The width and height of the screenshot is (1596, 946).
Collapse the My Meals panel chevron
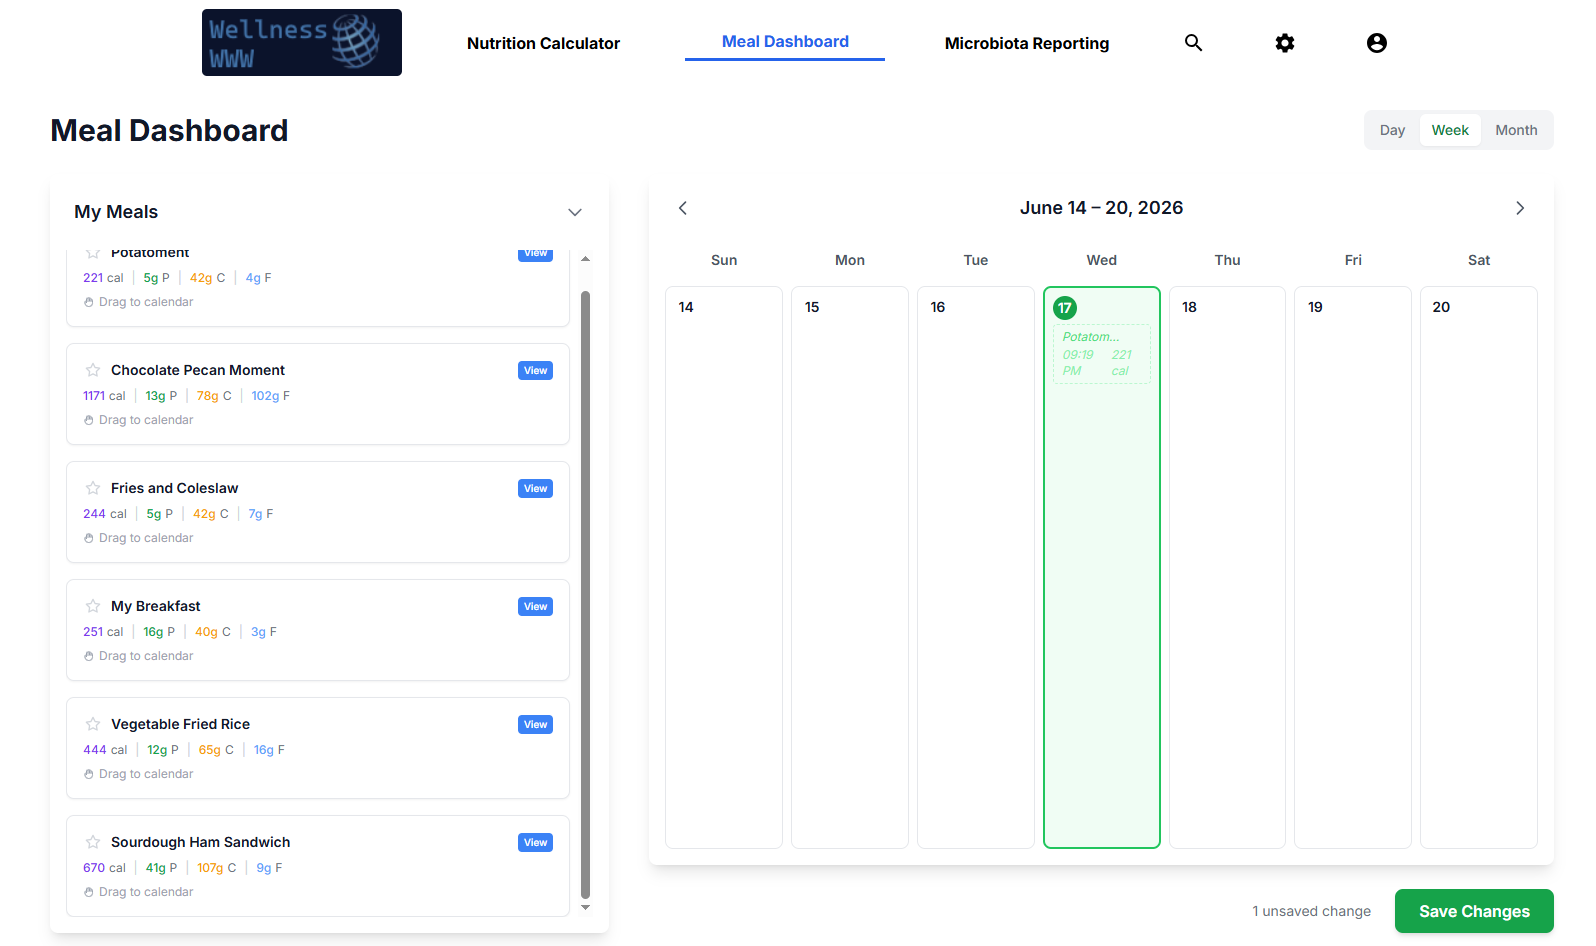tap(575, 212)
